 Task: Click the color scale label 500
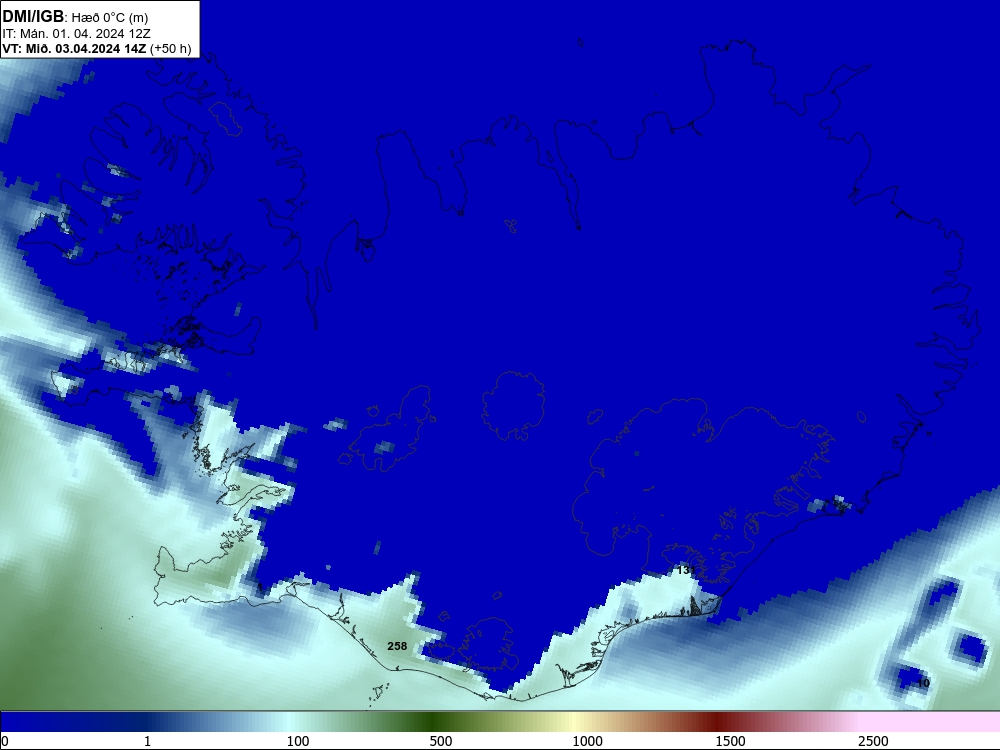coord(441,741)
